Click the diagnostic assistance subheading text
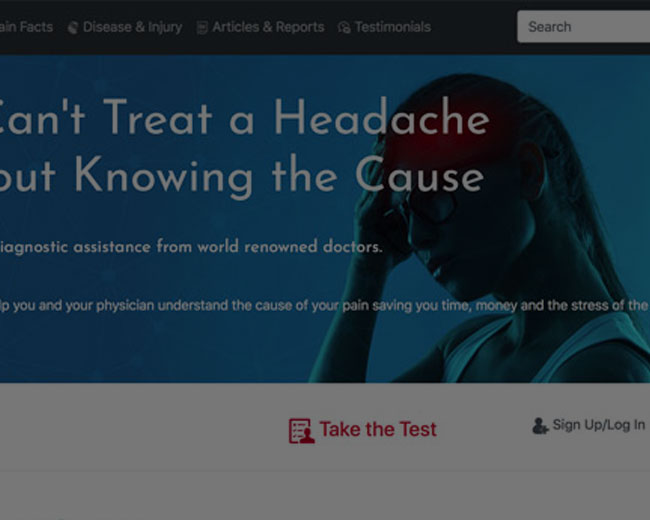The image size is (650, 520). 191,247
